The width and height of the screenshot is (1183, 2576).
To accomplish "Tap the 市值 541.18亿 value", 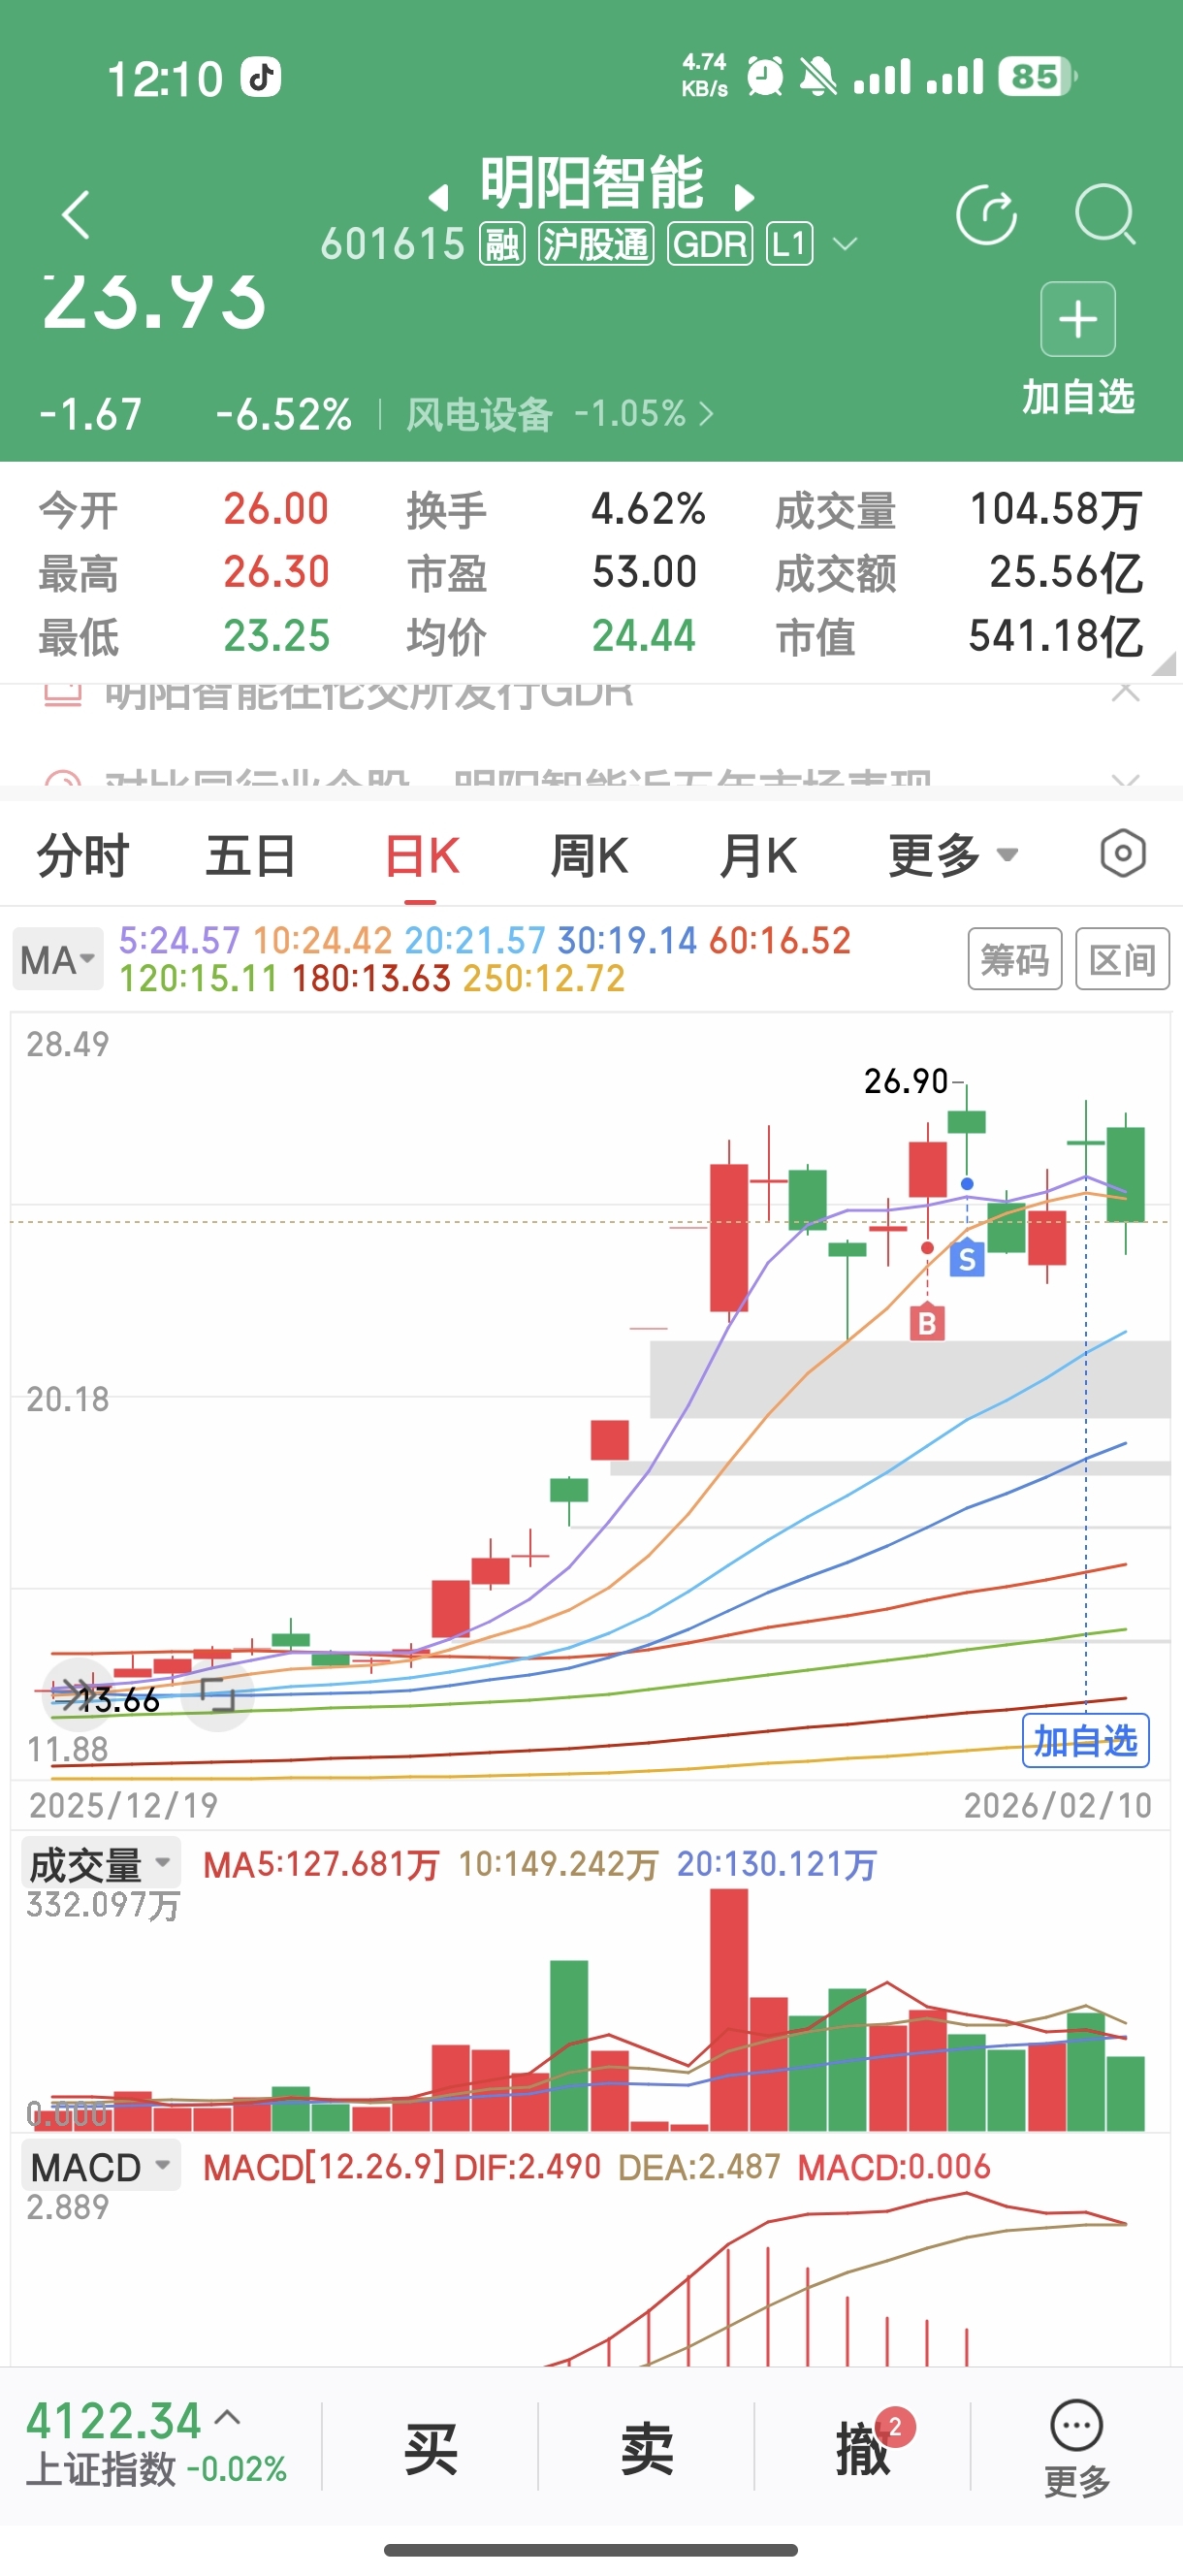I will [1056, 636].
